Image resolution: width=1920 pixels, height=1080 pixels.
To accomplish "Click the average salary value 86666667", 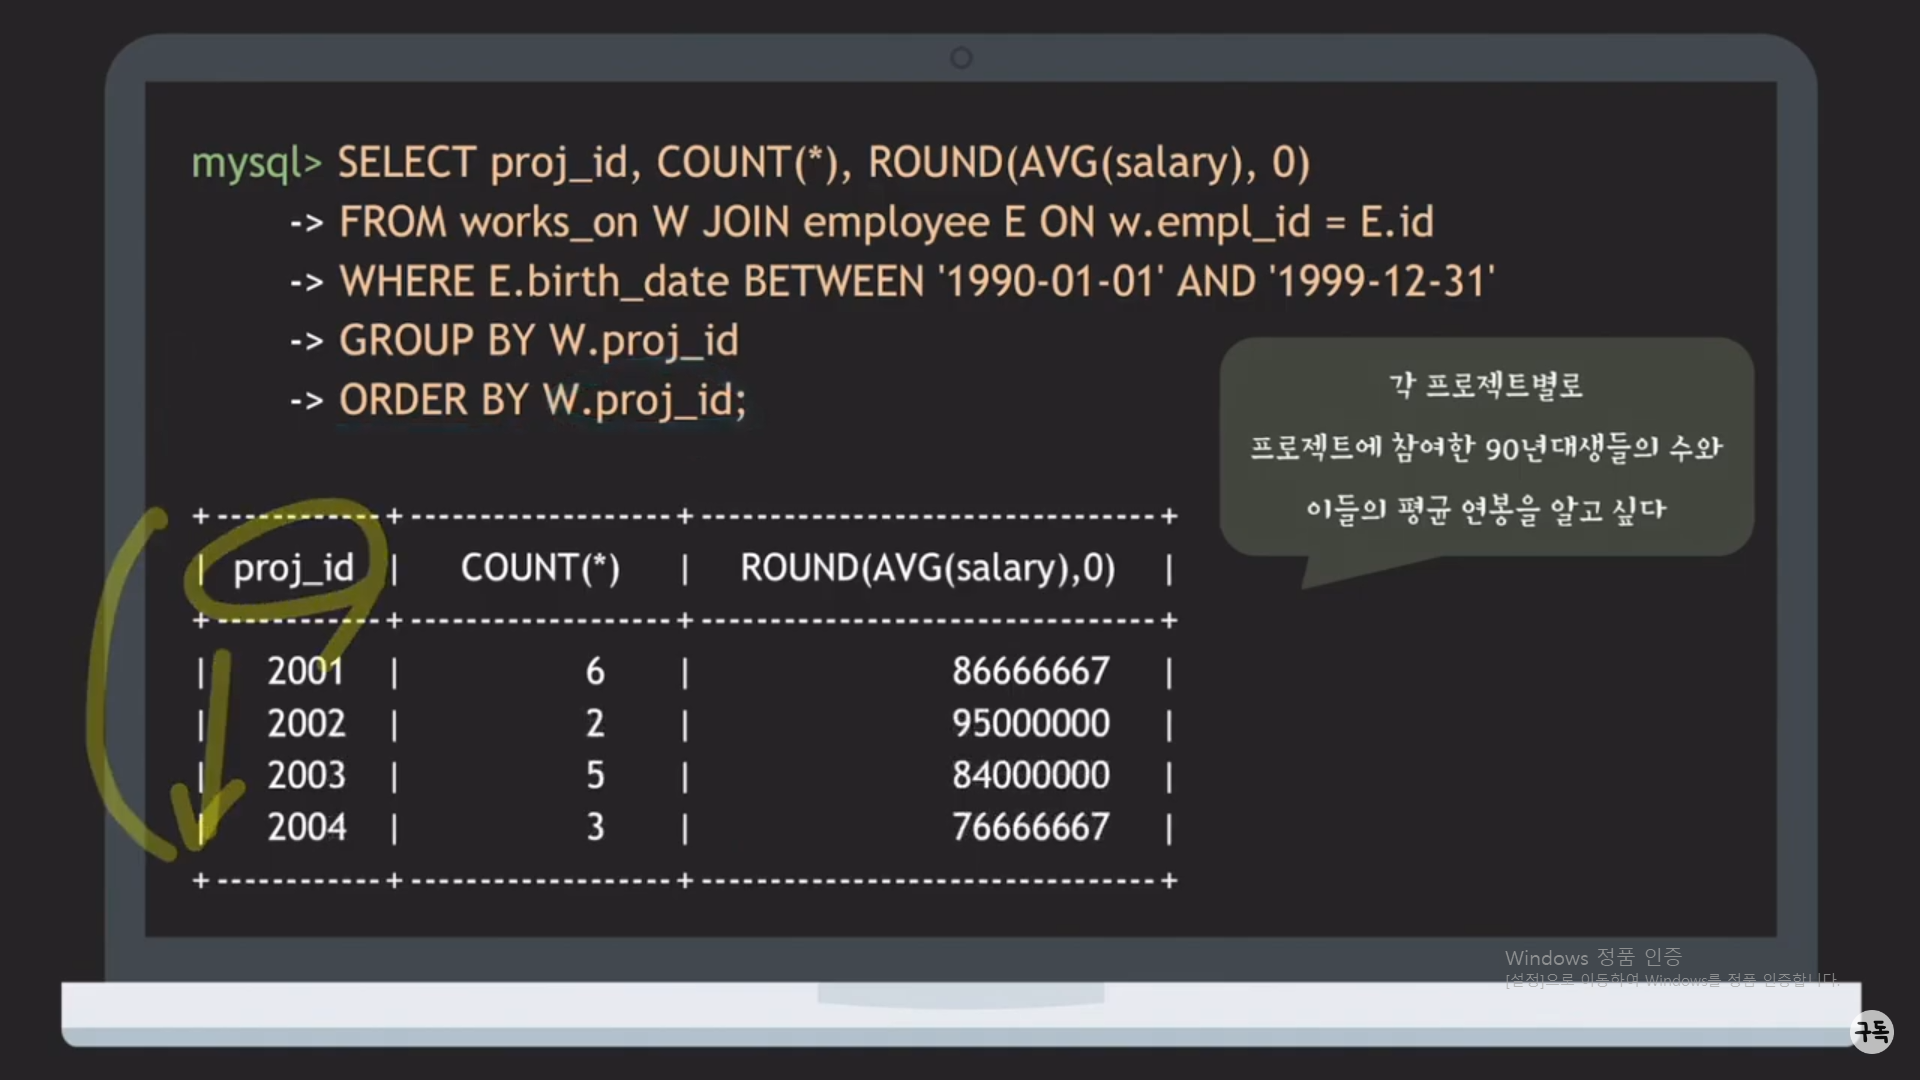I will point(1030,671).
